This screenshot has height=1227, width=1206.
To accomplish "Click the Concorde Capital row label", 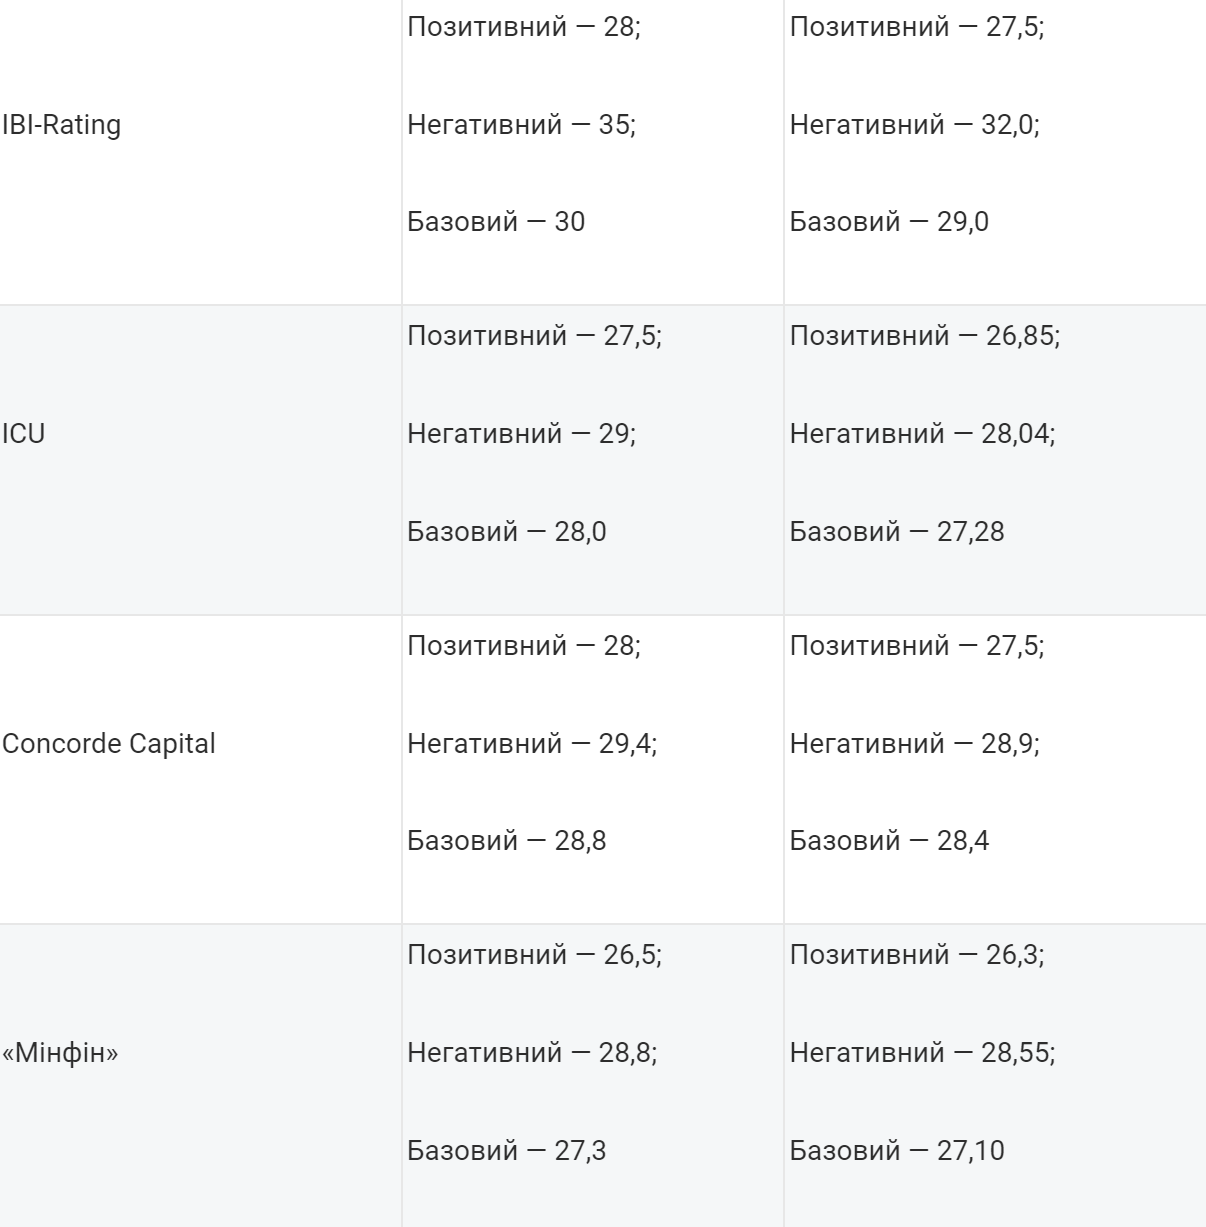I will [109, 744].
